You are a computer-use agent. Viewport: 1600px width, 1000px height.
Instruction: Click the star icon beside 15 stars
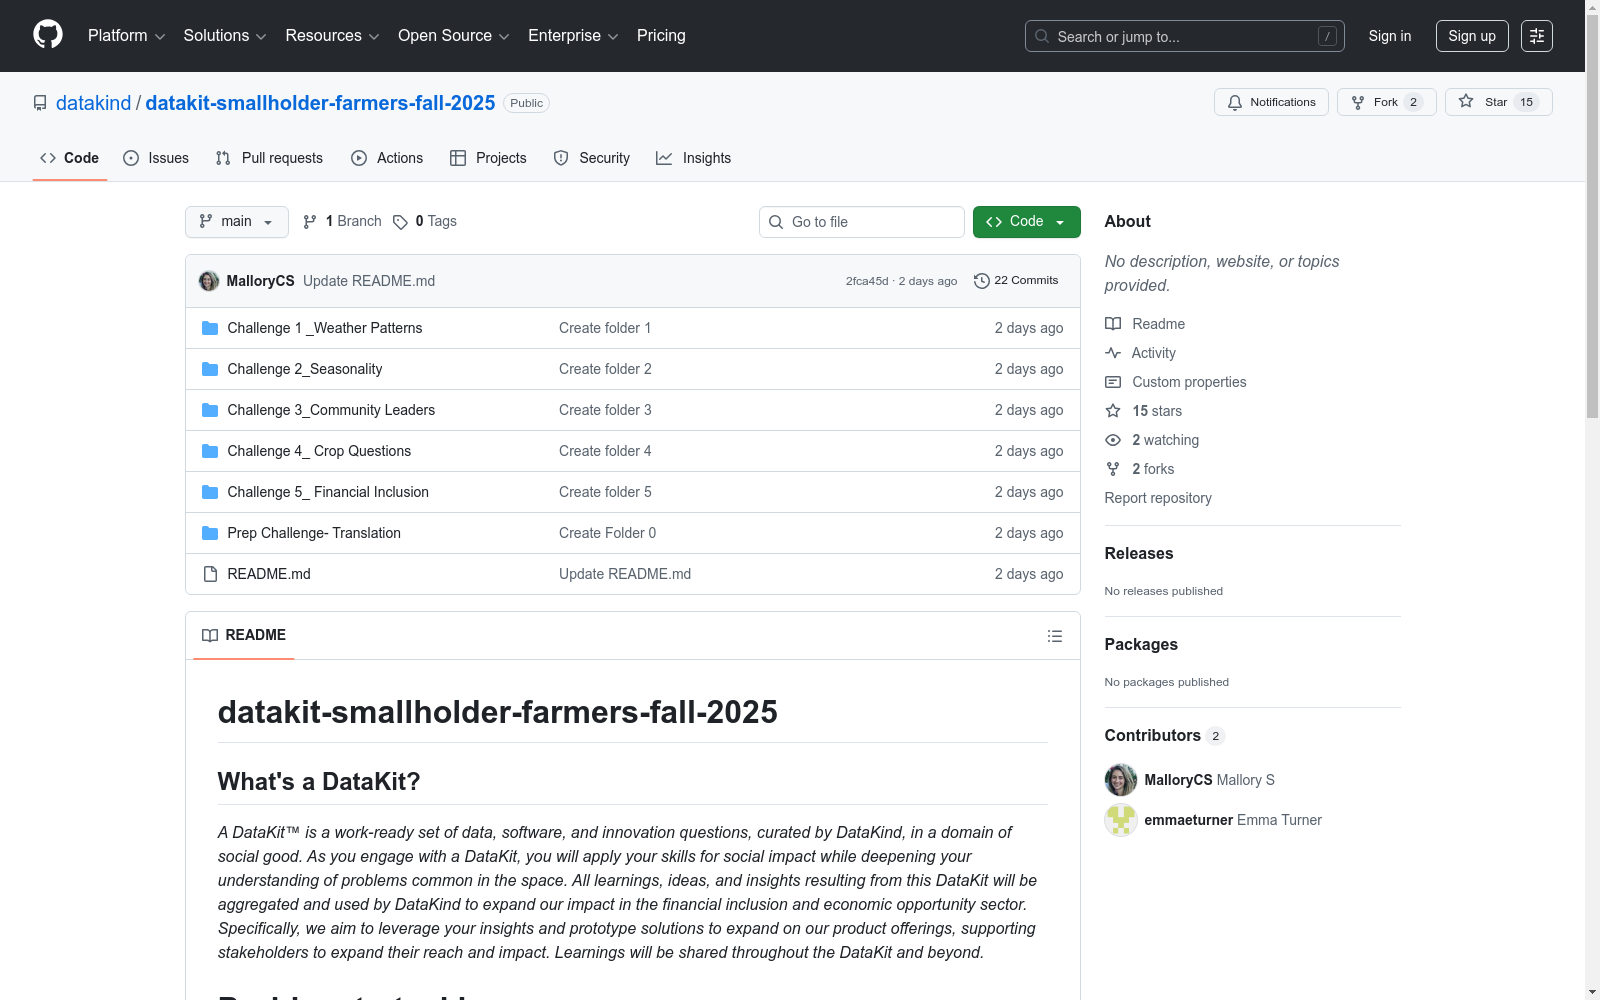[x=1113, y=411]
